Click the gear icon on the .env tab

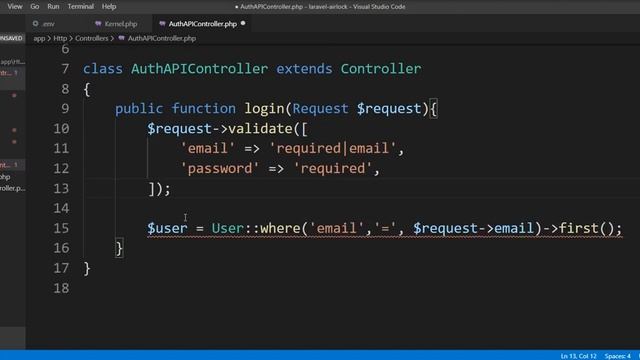pyautogui.click(x=36, y=24)
